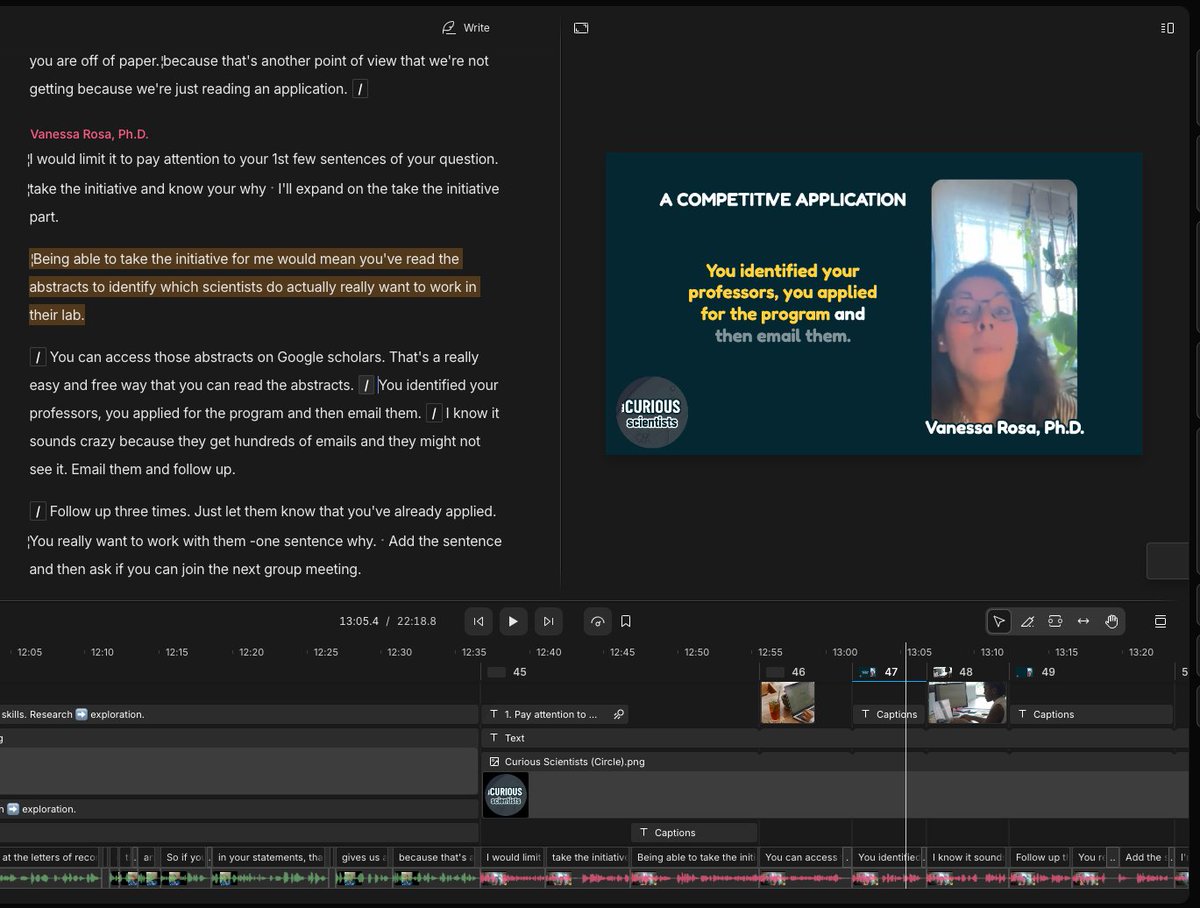Select 'because that's' word clip
The height and width of the screenshot is (908, 1200).
click(x=433, y=857)
